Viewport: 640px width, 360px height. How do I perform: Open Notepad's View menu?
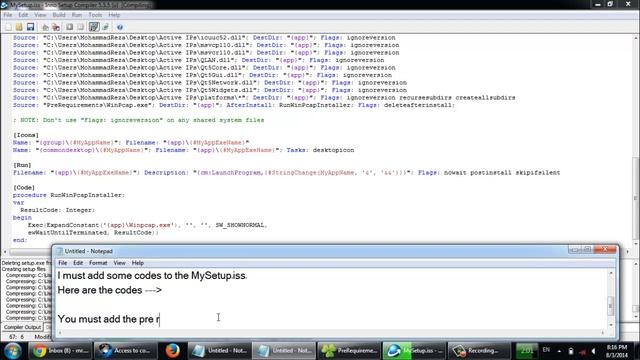(x=119, y=263)
